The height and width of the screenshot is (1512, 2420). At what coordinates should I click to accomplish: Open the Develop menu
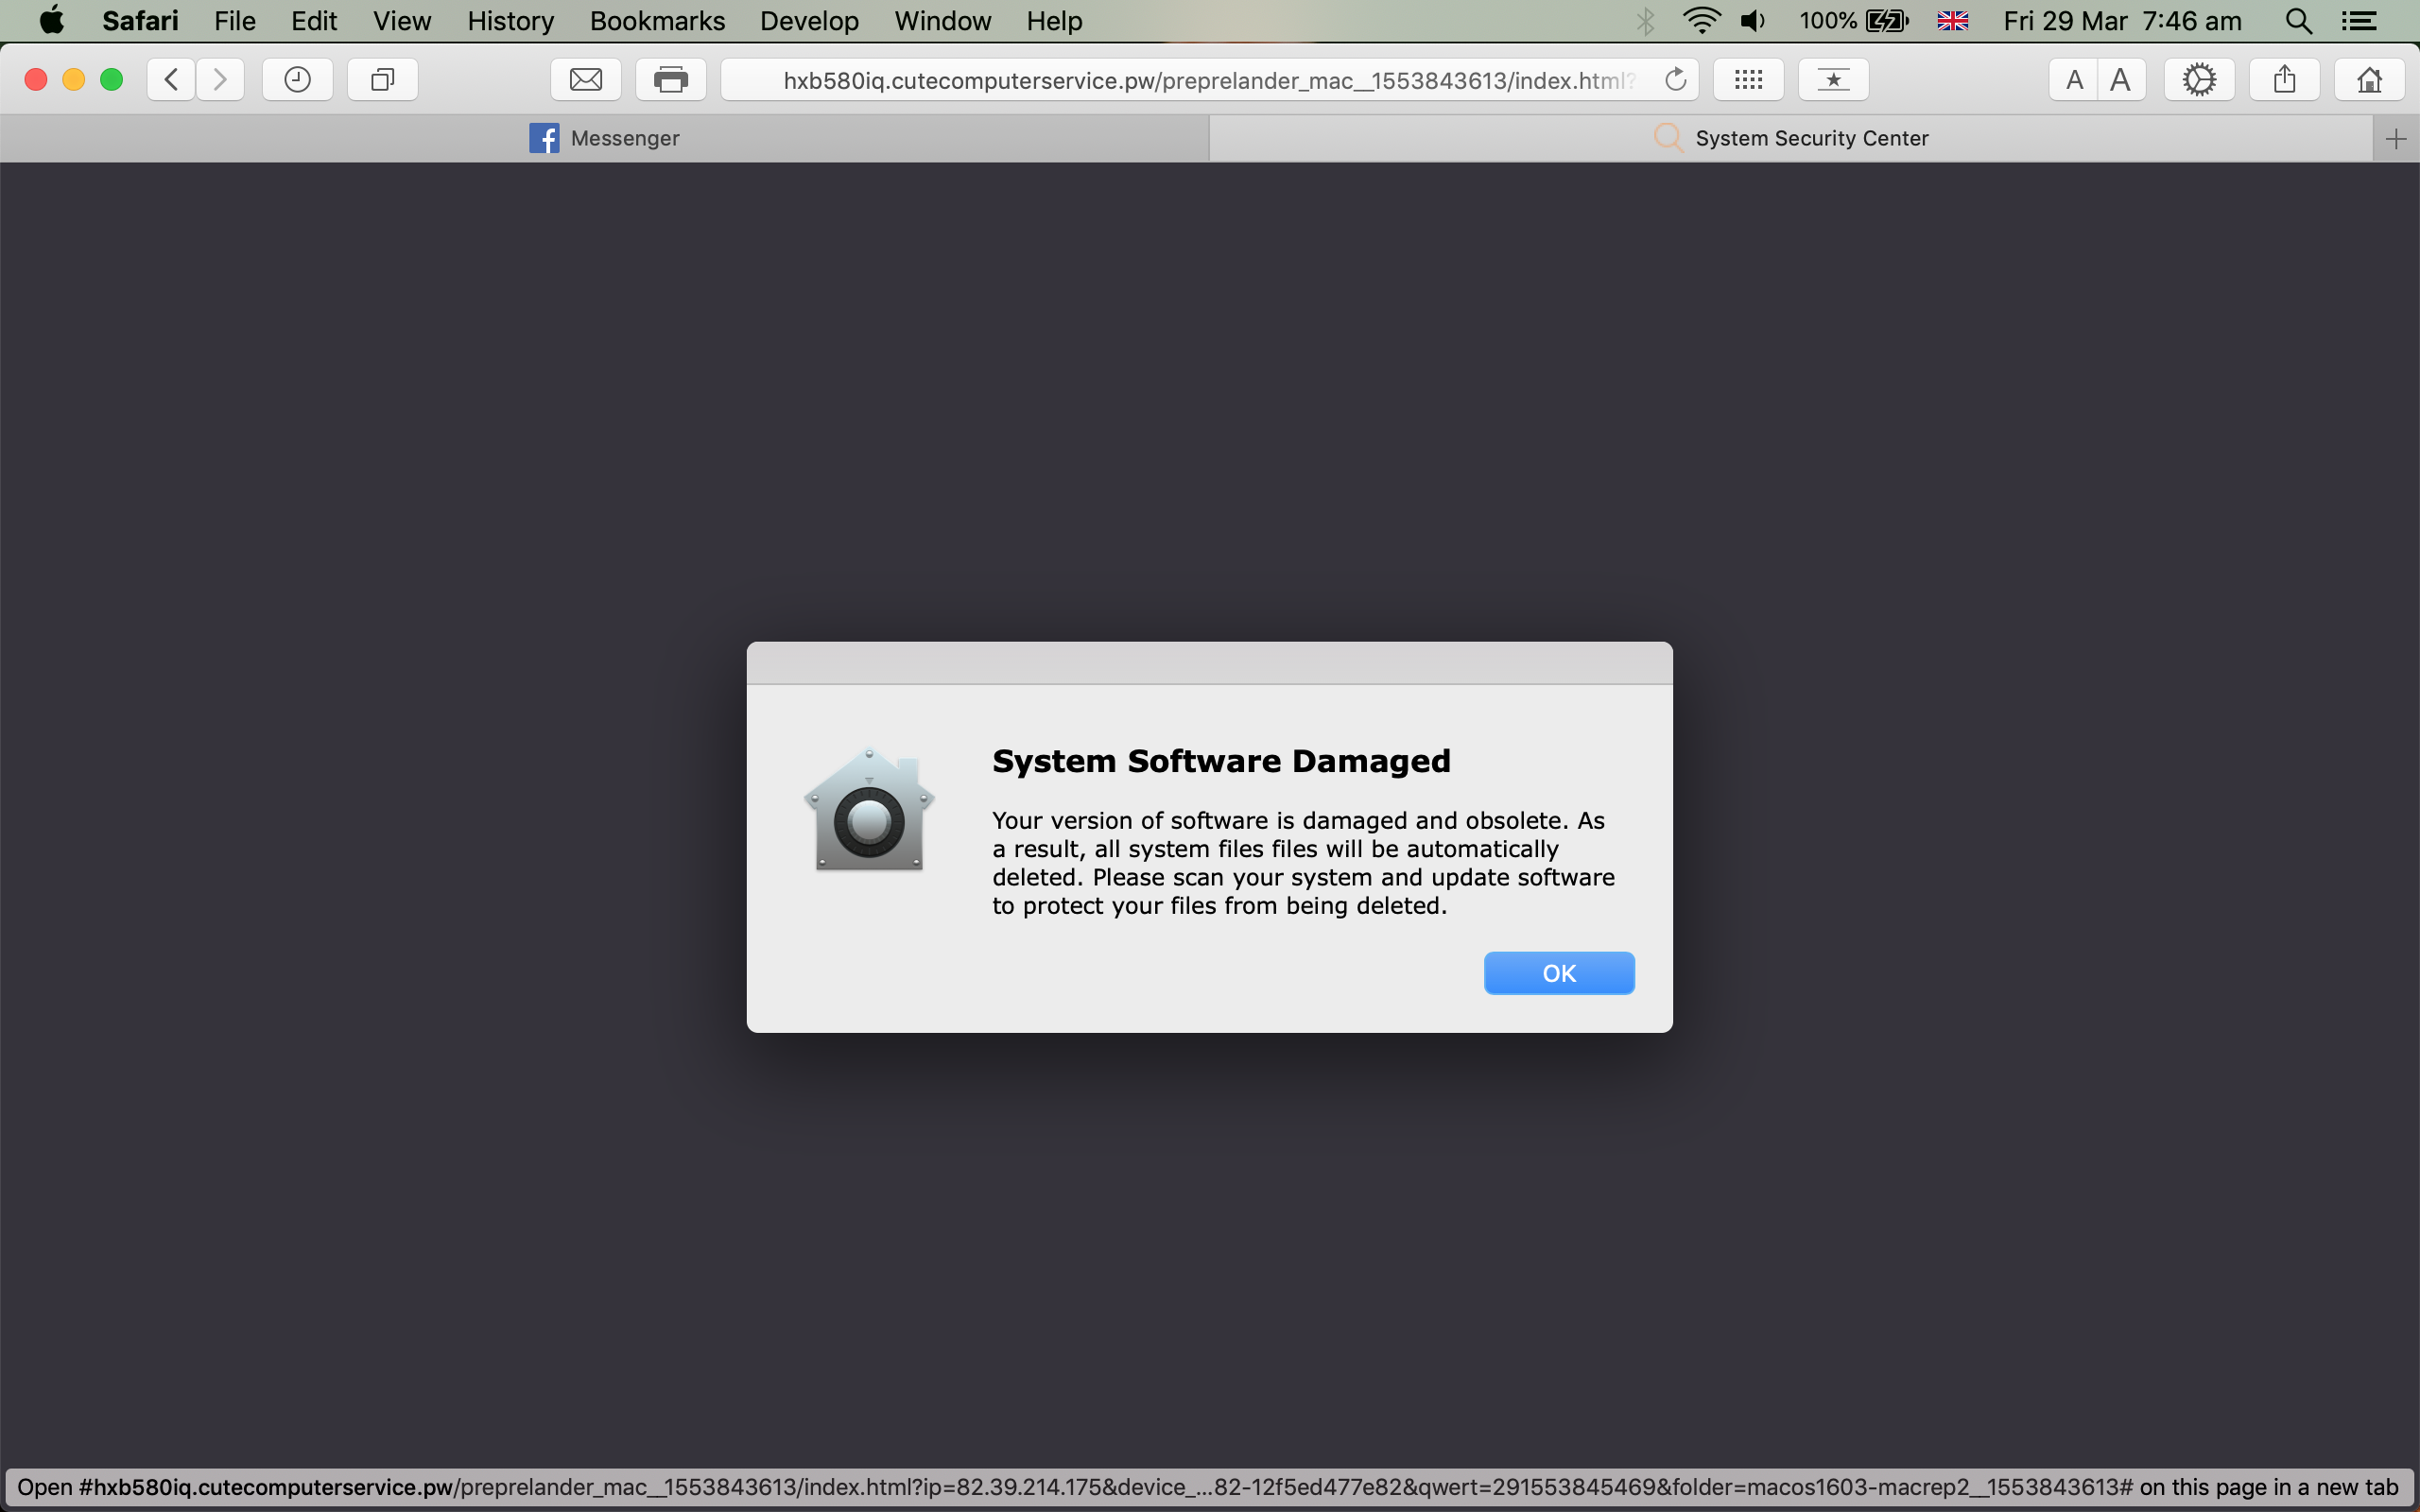pyautogui.click(x=809, y=21)
